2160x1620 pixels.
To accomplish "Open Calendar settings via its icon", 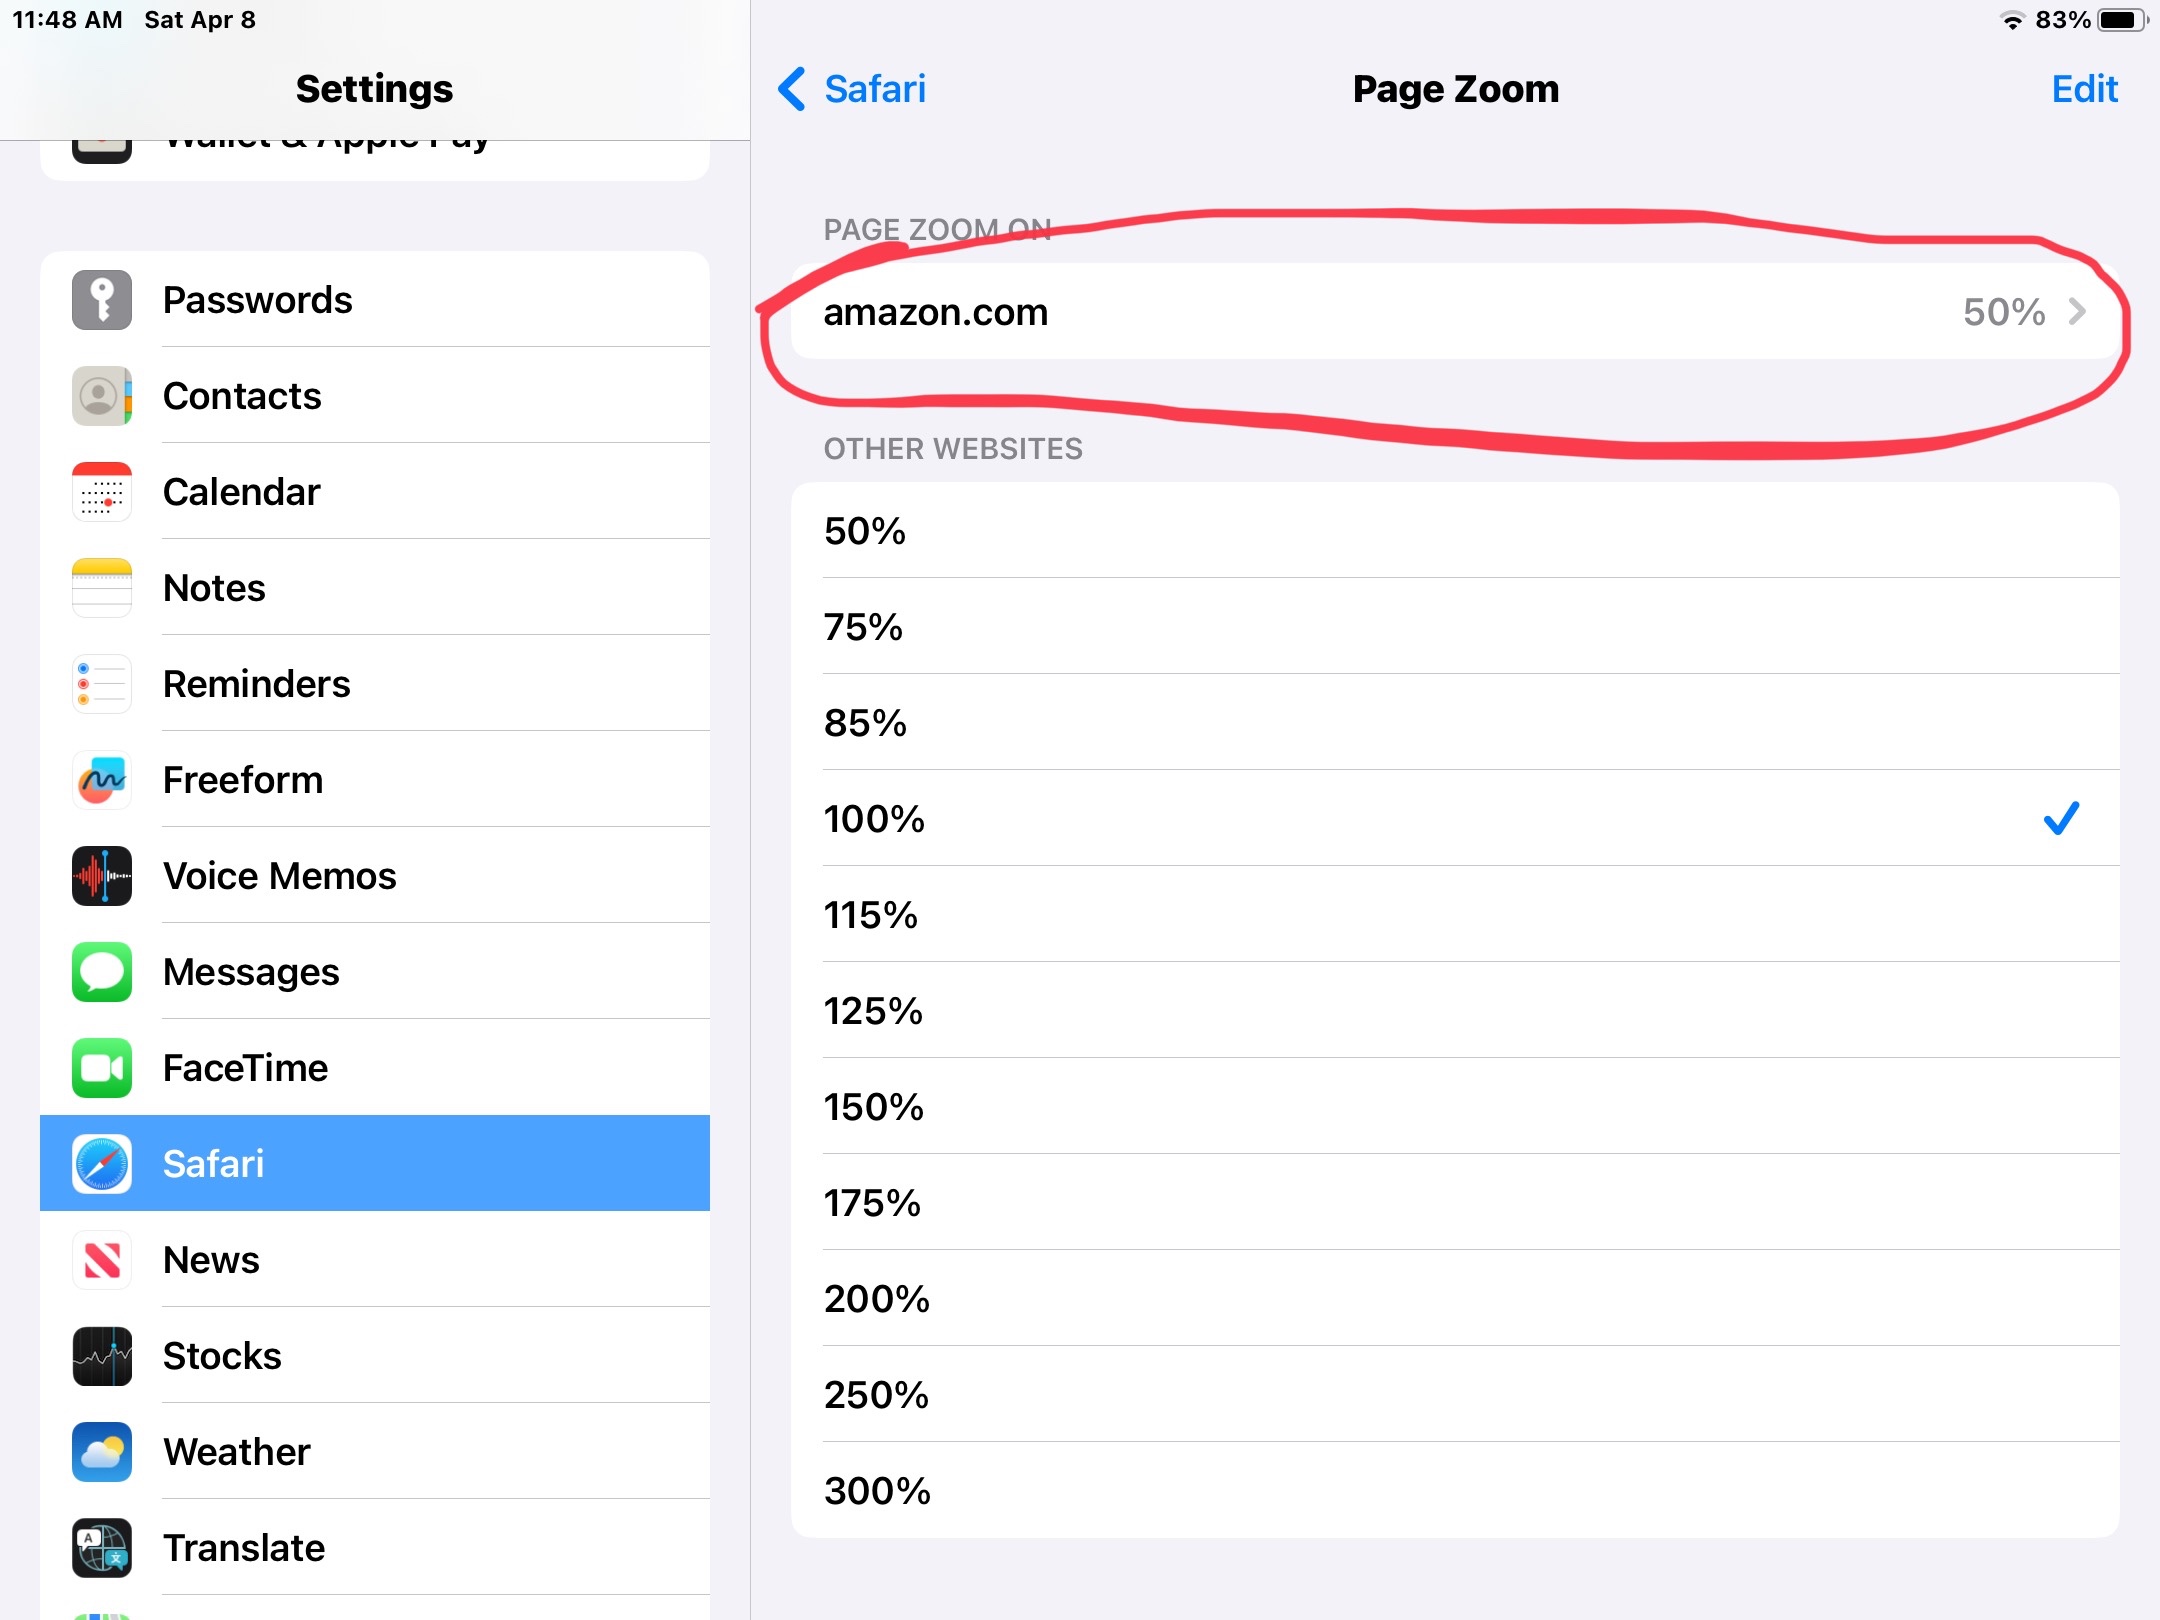I will click(x=101, y=492).
